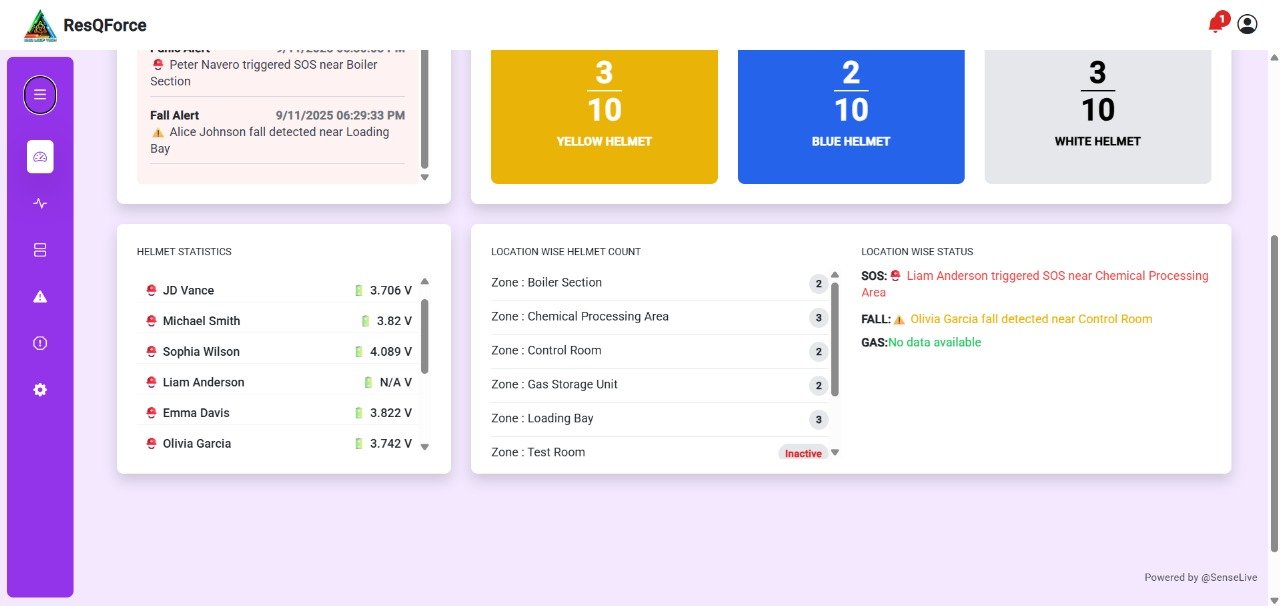The height and width of the screenshot is (606, 1280).
Task: Toggle the sidebar with the hamburger button
Action: pyautogui.click(x=40, y=94)
